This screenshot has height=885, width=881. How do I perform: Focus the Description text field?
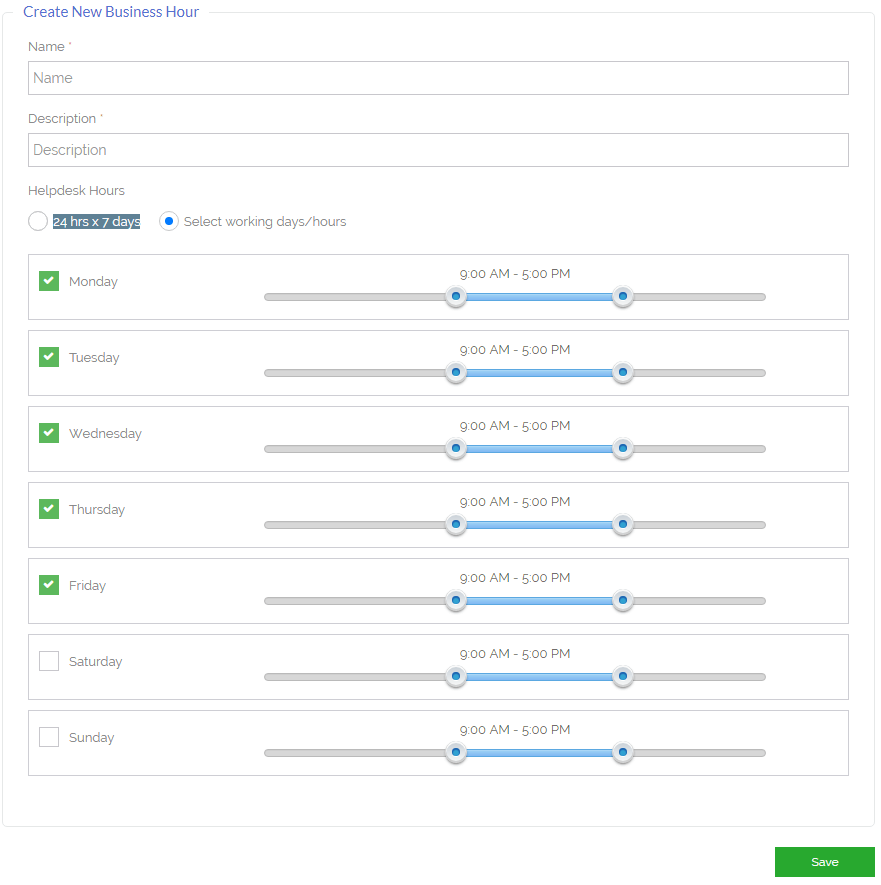(439, 150)
